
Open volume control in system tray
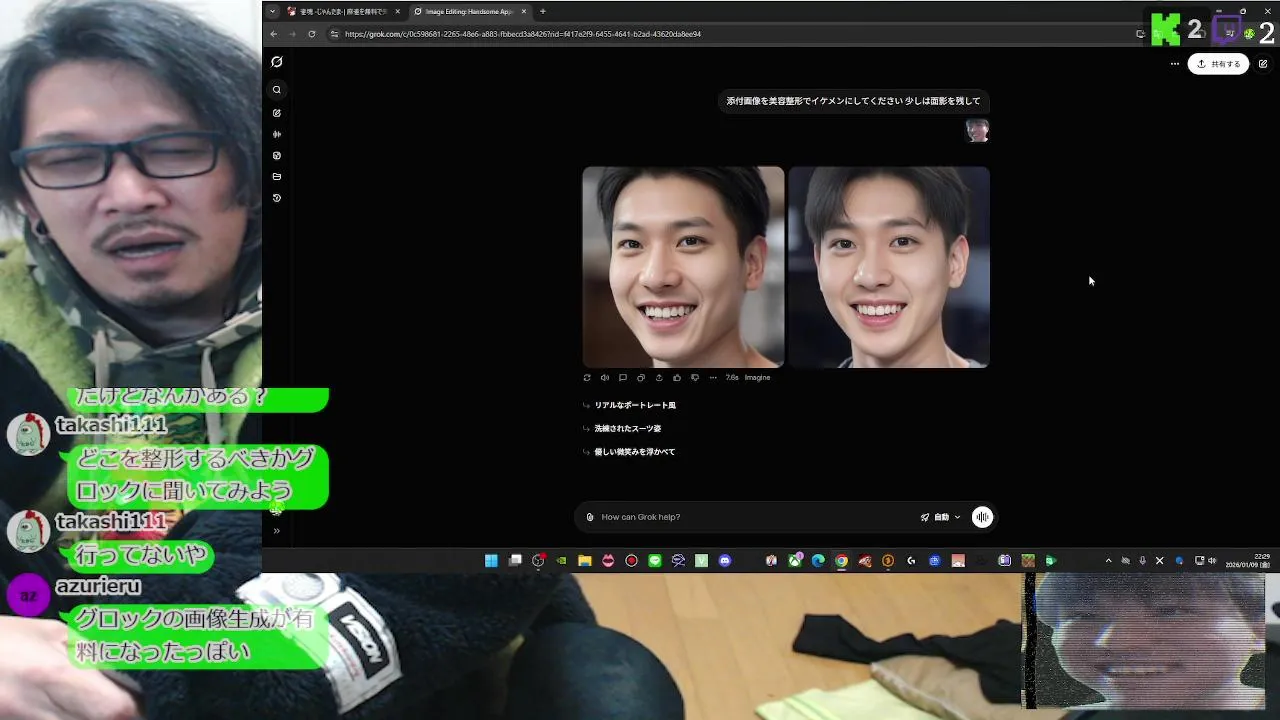click(x=1212, y=561)
